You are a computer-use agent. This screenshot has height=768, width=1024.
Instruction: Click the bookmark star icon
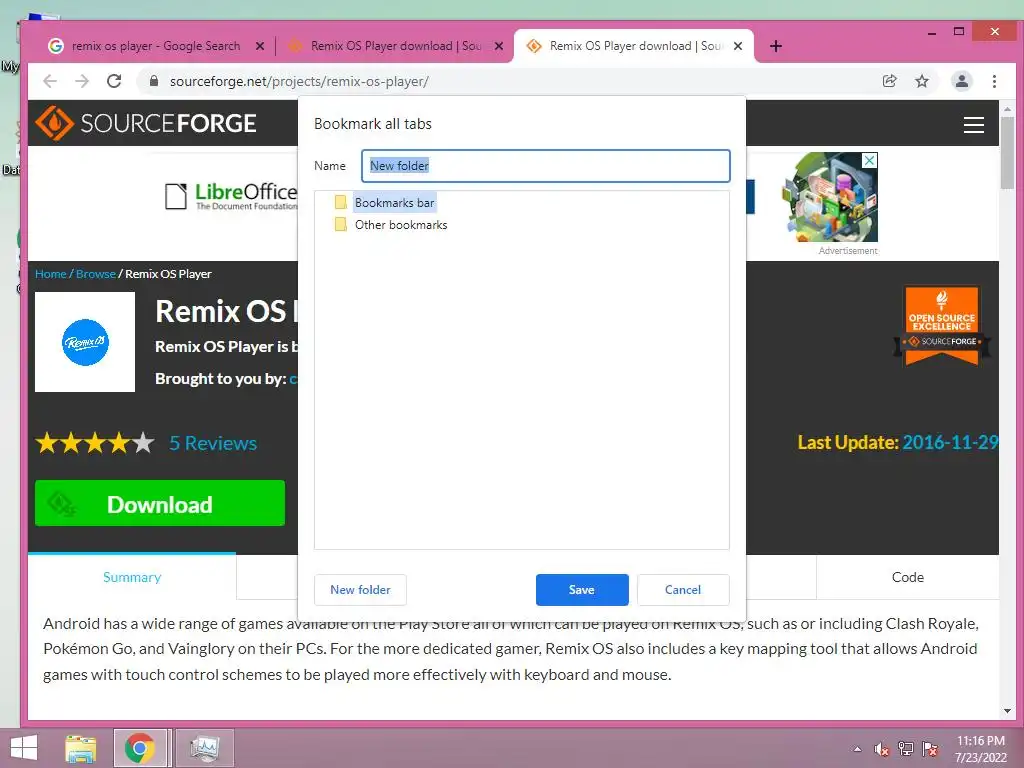pos(922,81)
